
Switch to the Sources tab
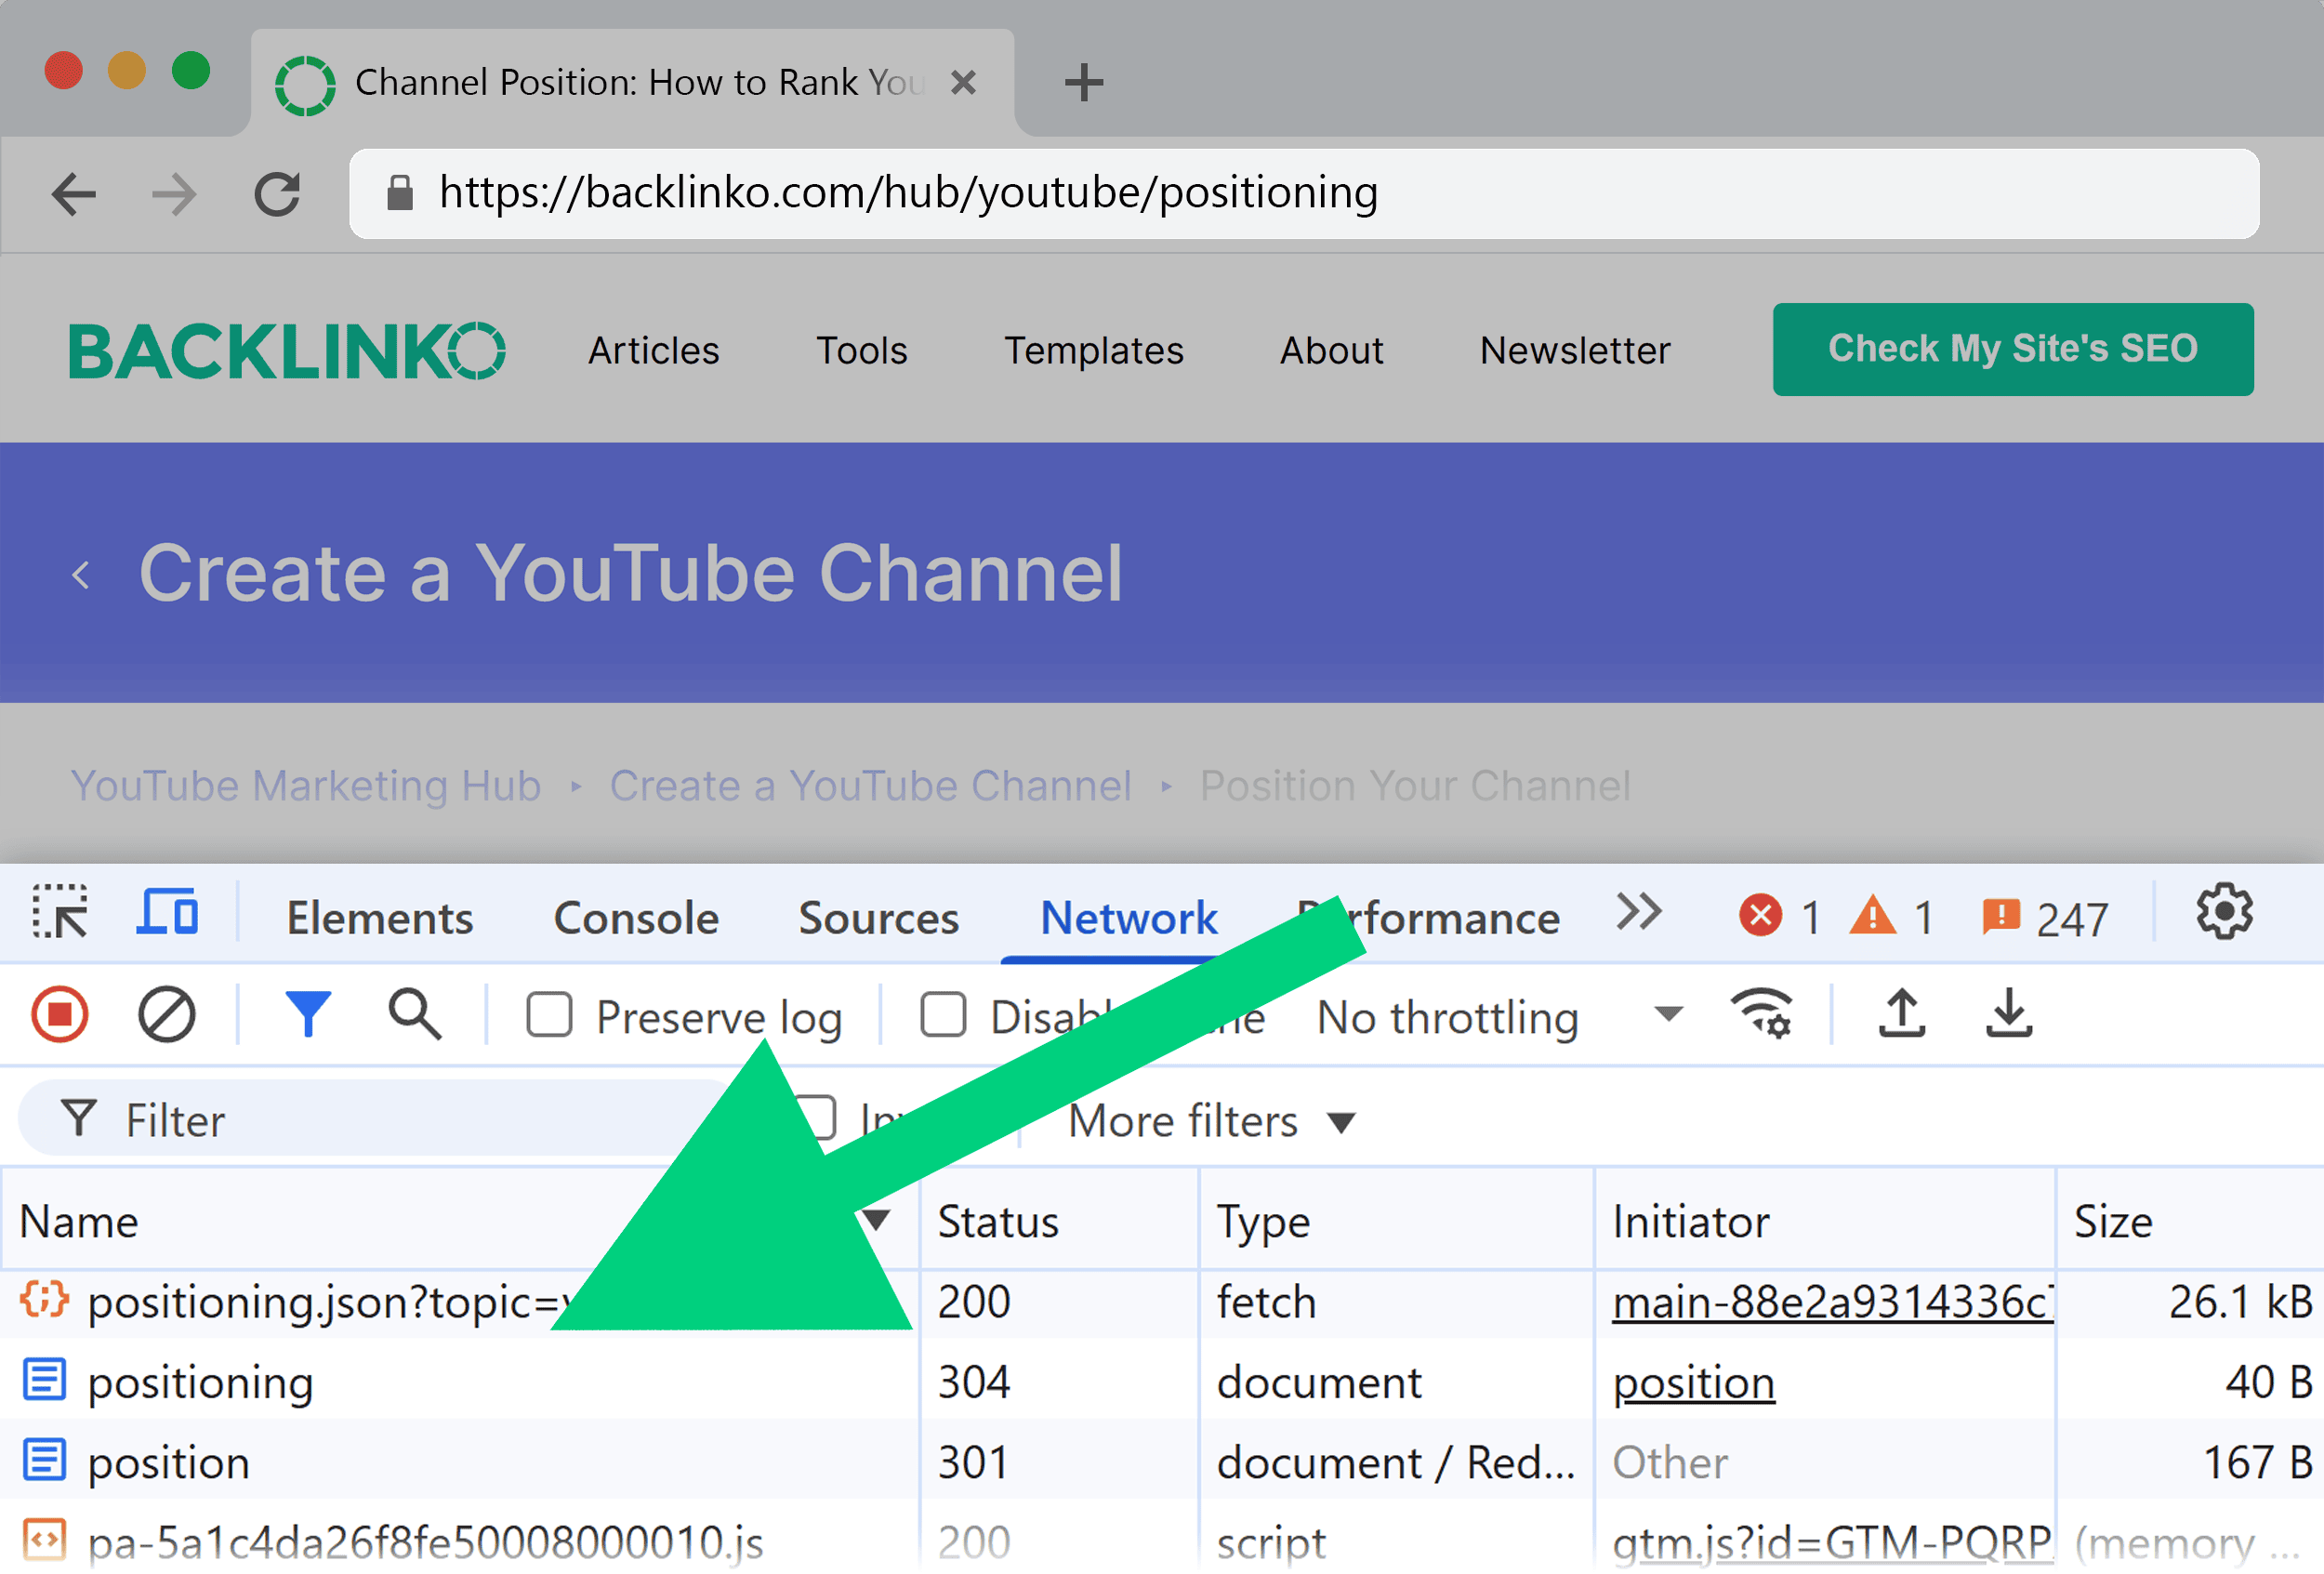[878, 918]
